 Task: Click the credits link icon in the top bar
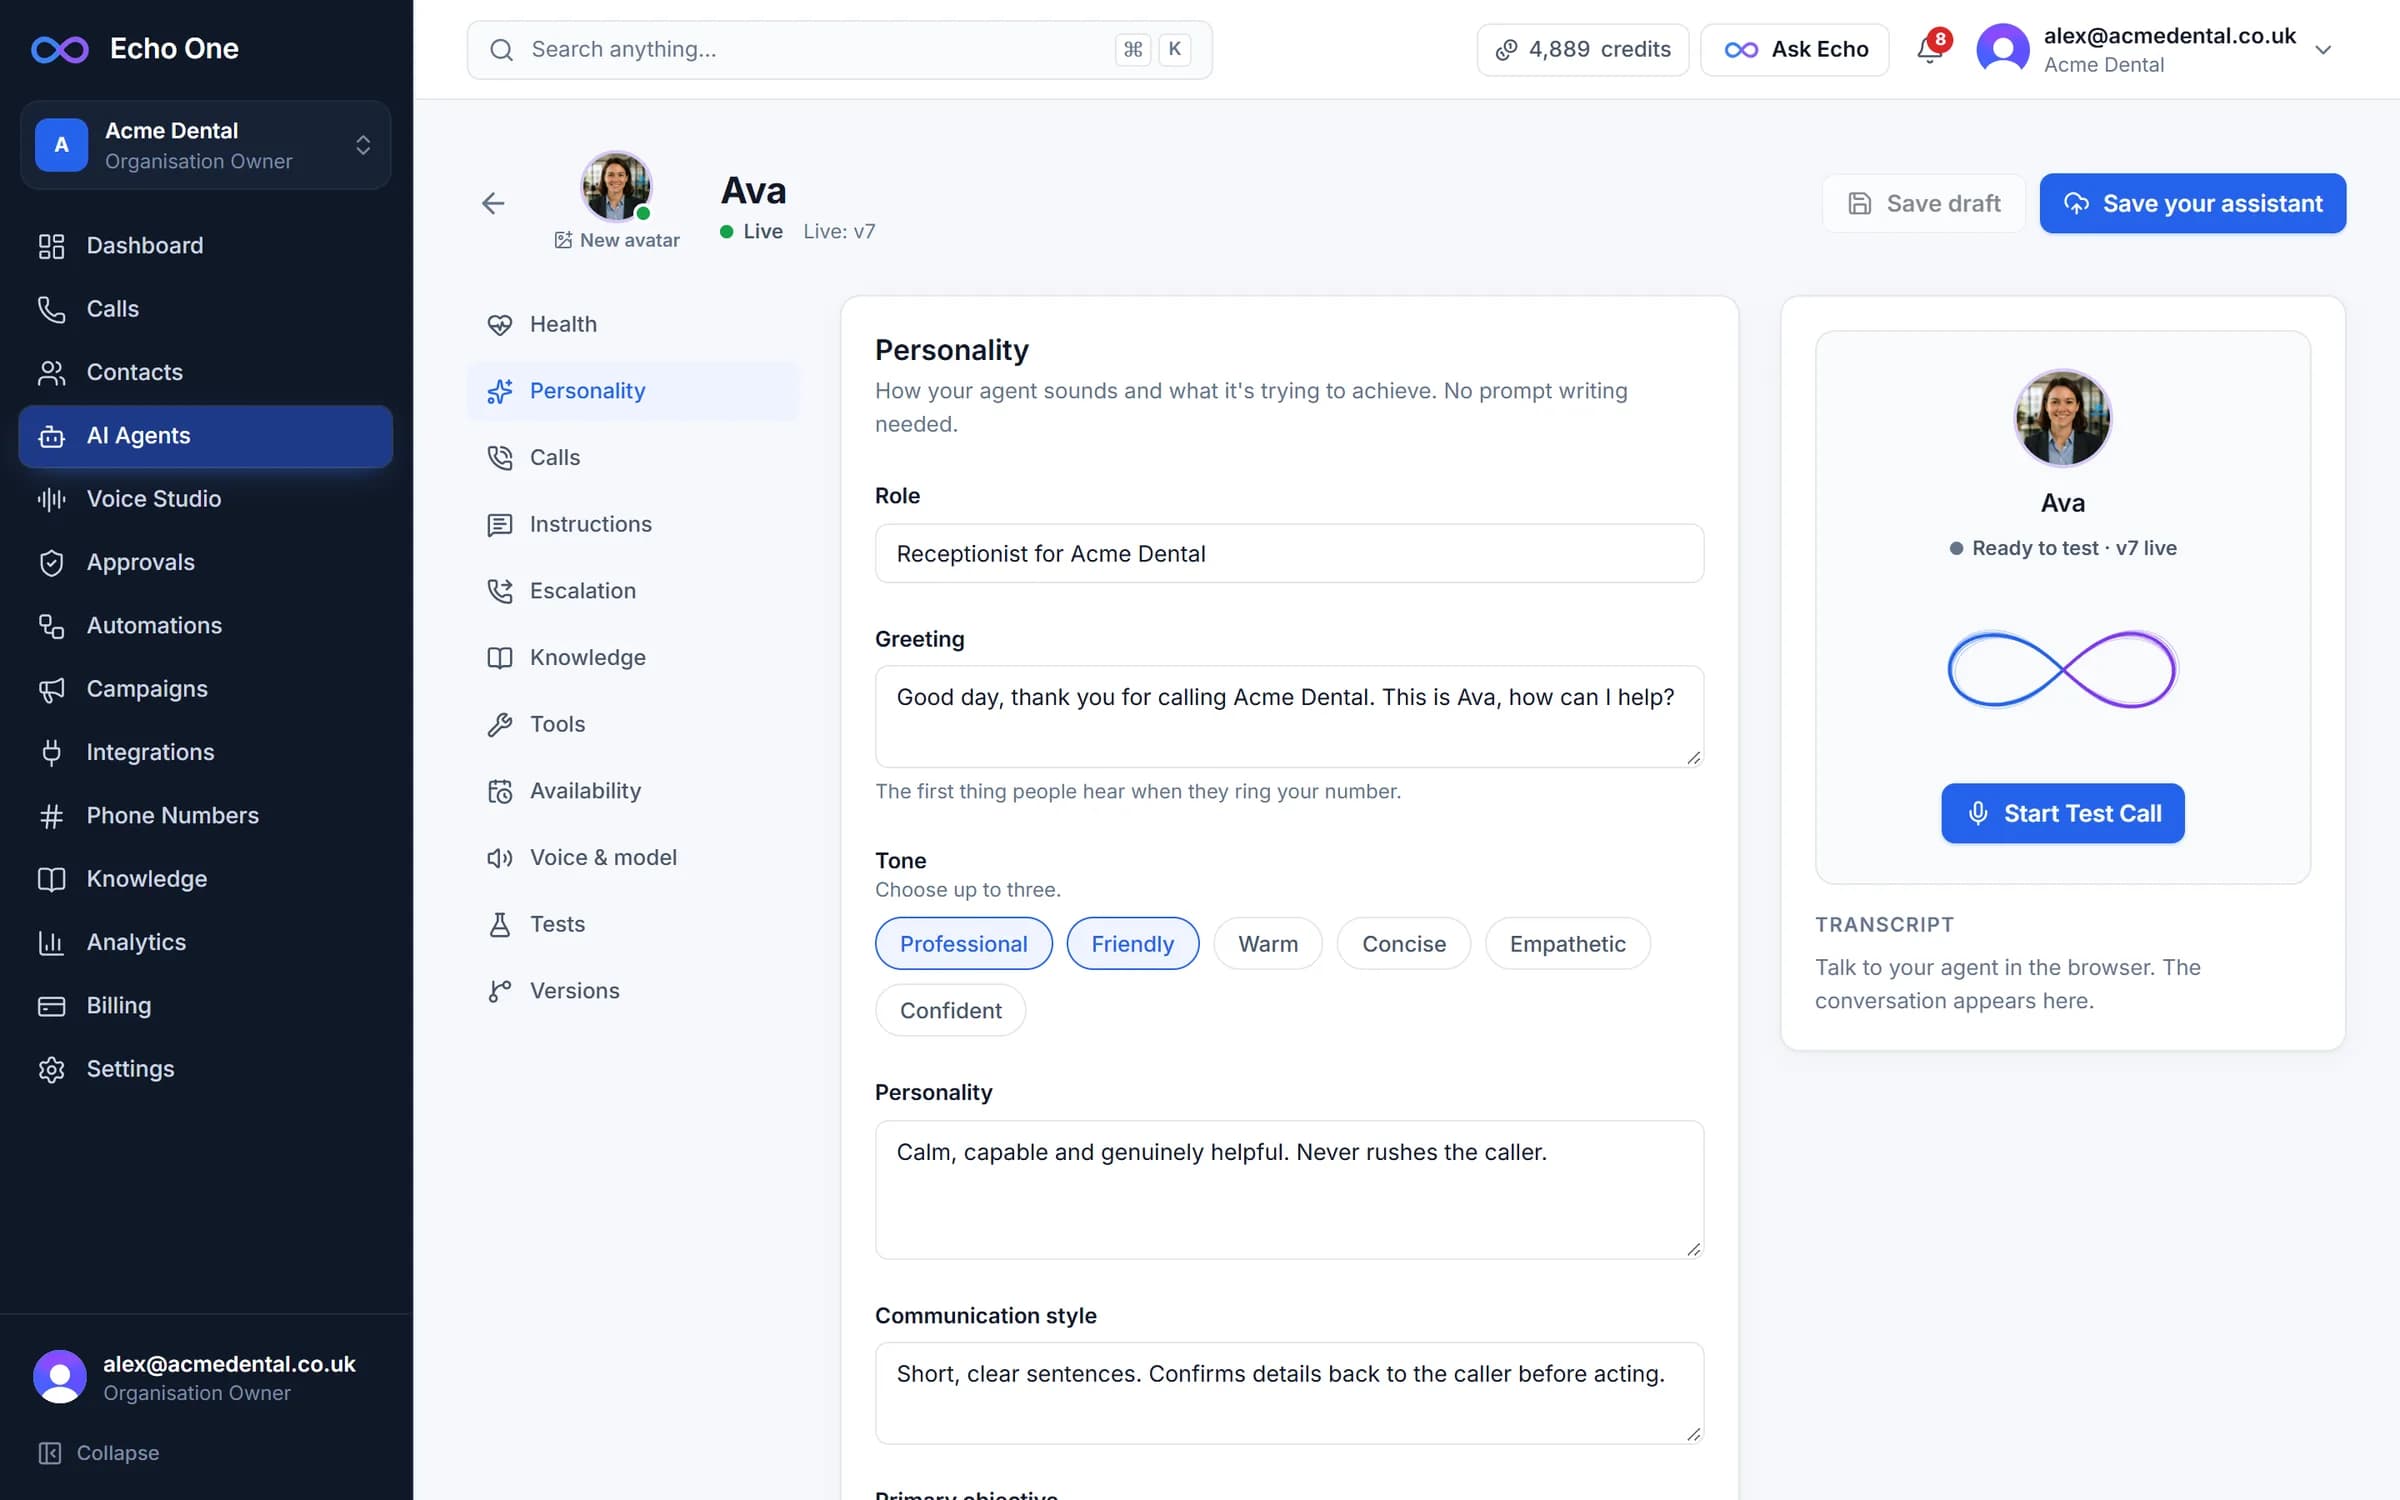coord(1506,49)
